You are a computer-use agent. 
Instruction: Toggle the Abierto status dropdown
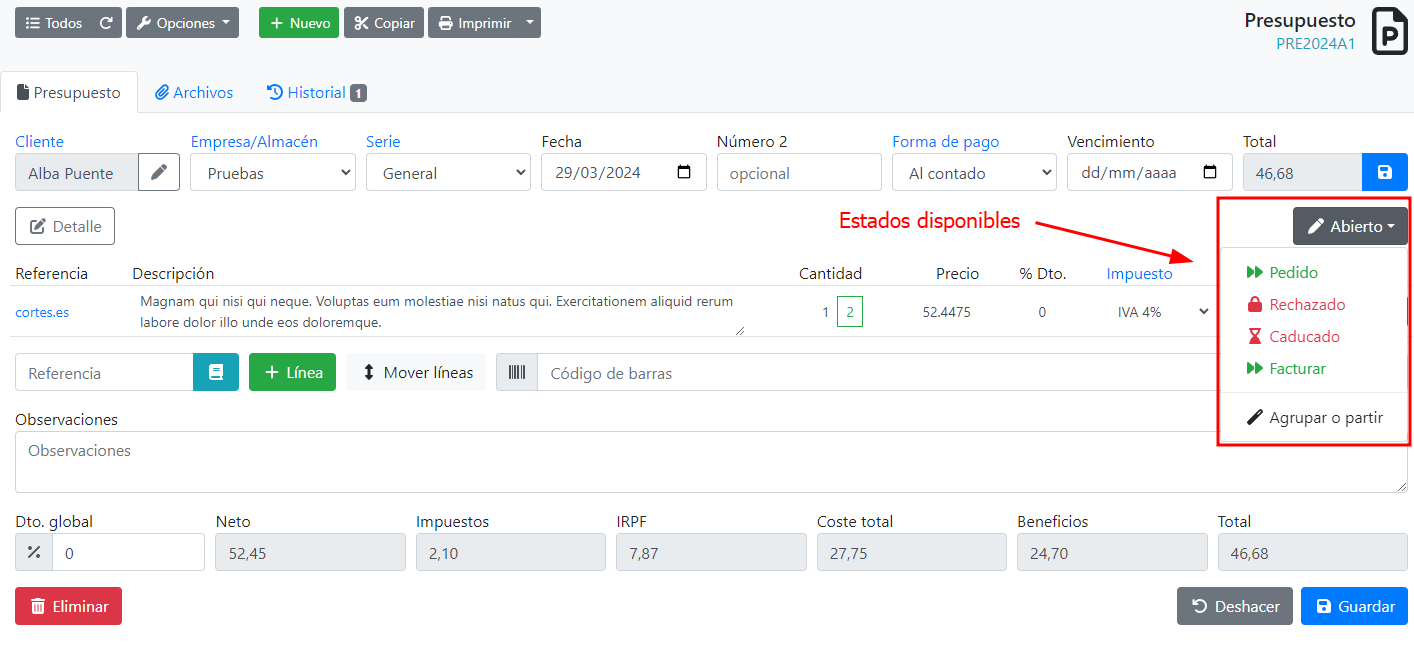pos(1350,226)
